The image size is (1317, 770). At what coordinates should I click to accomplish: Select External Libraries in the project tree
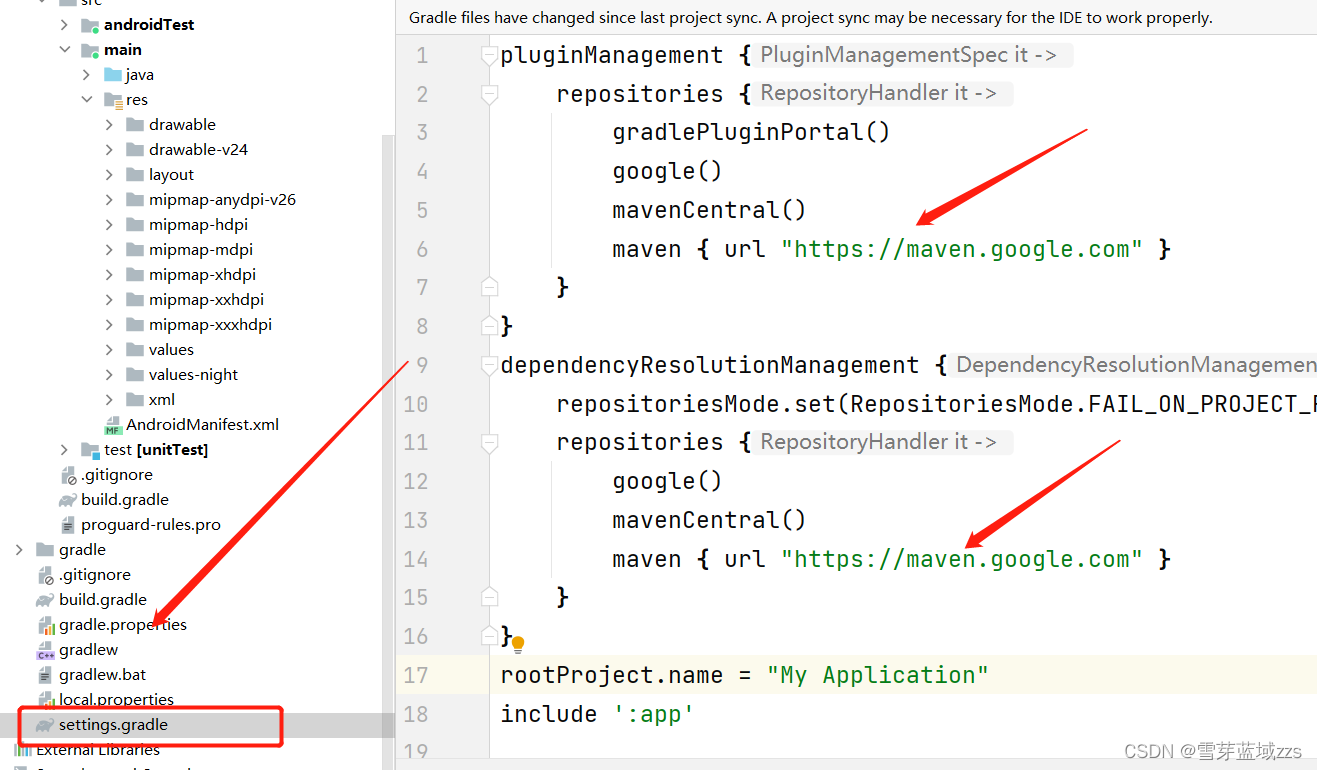coord(98,749)
